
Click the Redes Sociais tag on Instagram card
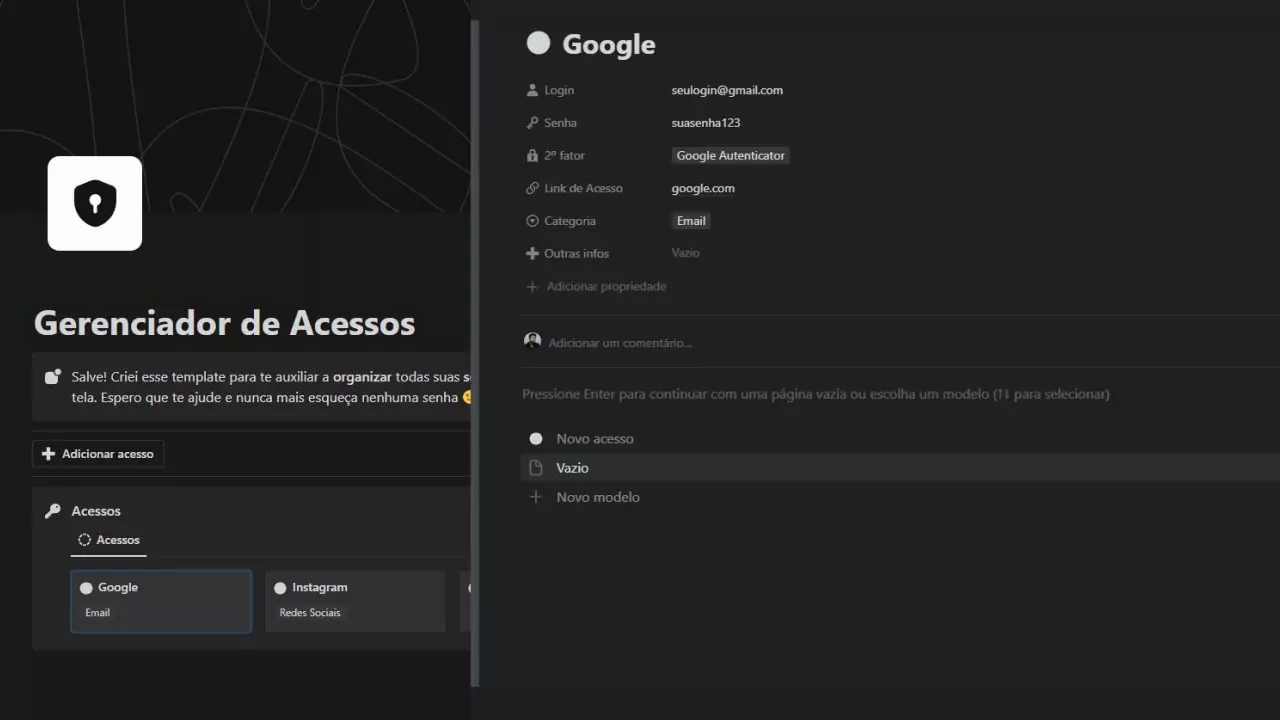click(x=310, y=612)
